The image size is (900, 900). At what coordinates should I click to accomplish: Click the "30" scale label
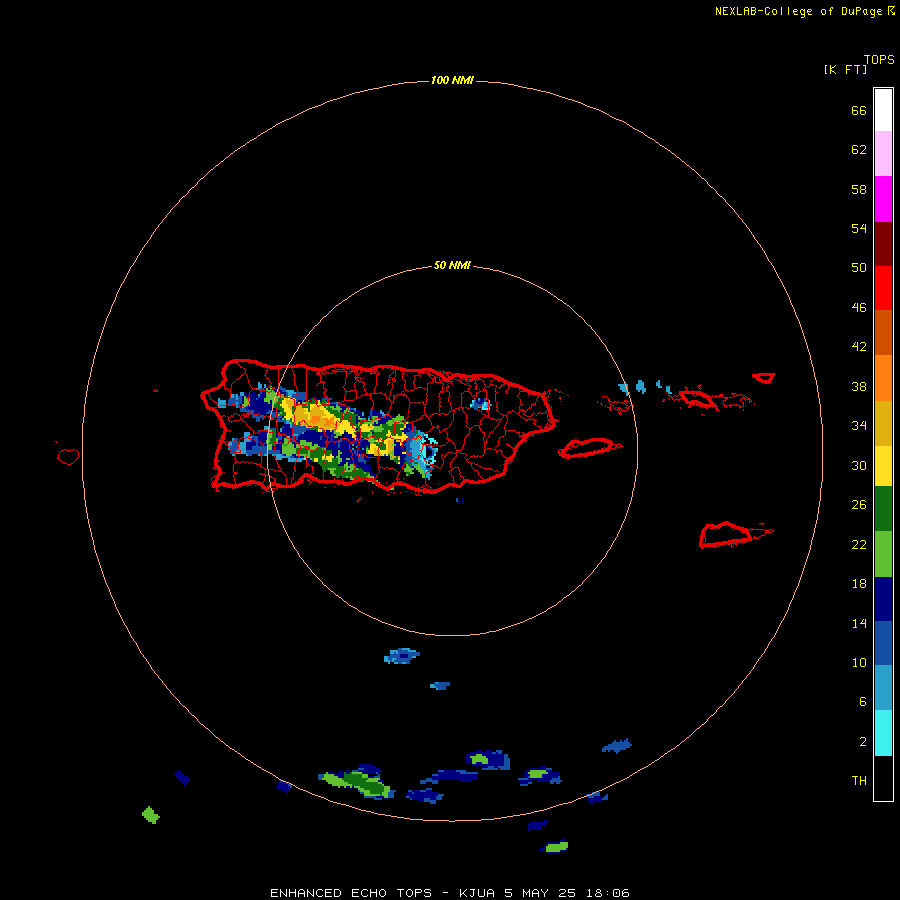859,465
